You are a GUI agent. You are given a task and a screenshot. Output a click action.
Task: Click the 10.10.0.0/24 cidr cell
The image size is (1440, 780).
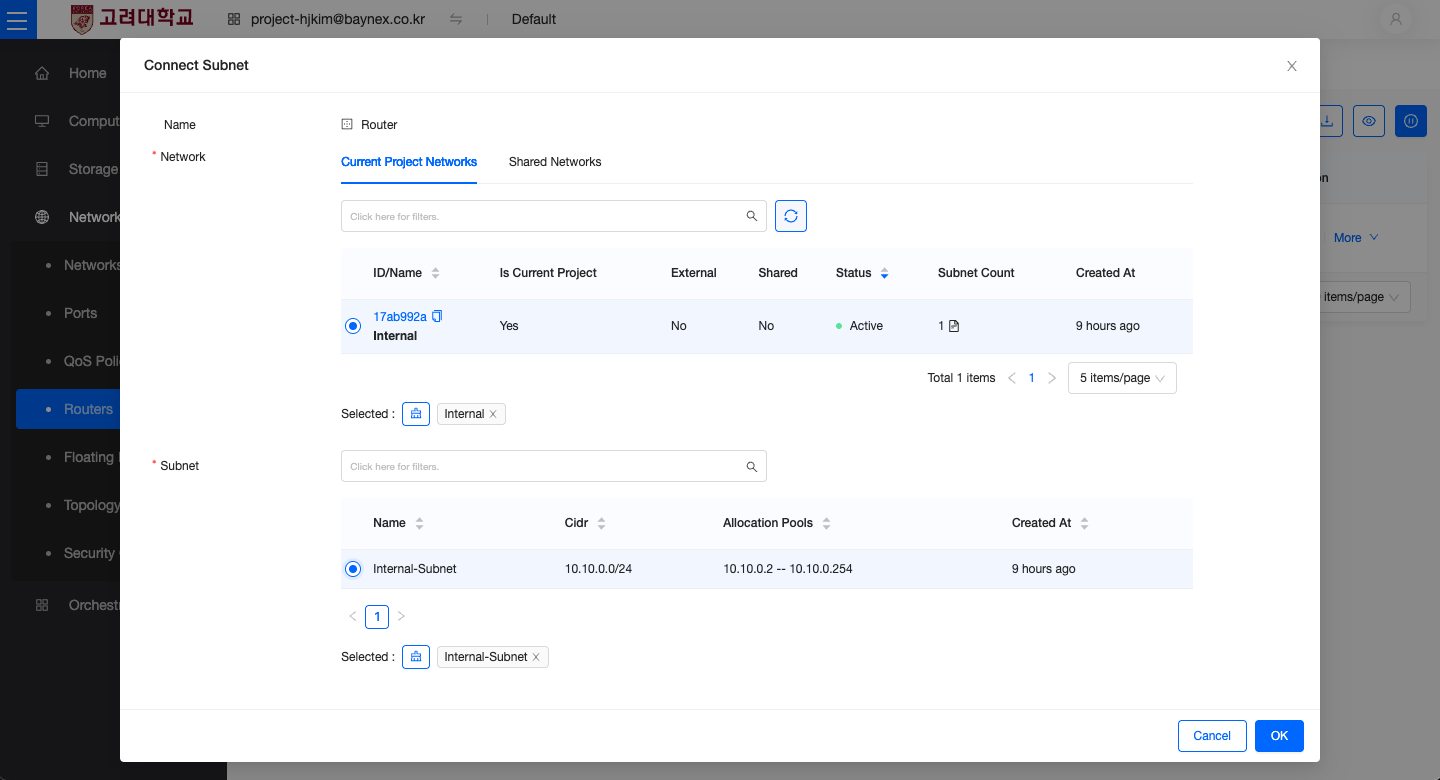click(598, 569)
